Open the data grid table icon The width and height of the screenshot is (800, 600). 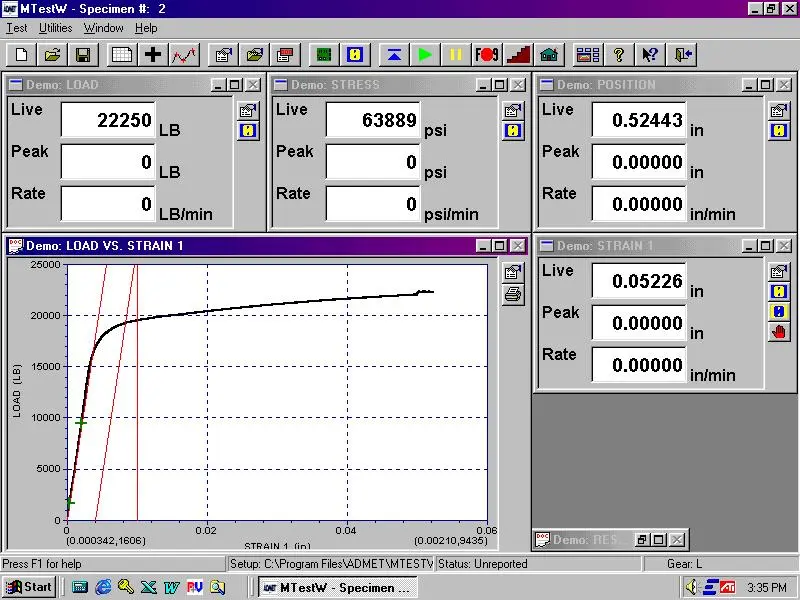point(121,54)
